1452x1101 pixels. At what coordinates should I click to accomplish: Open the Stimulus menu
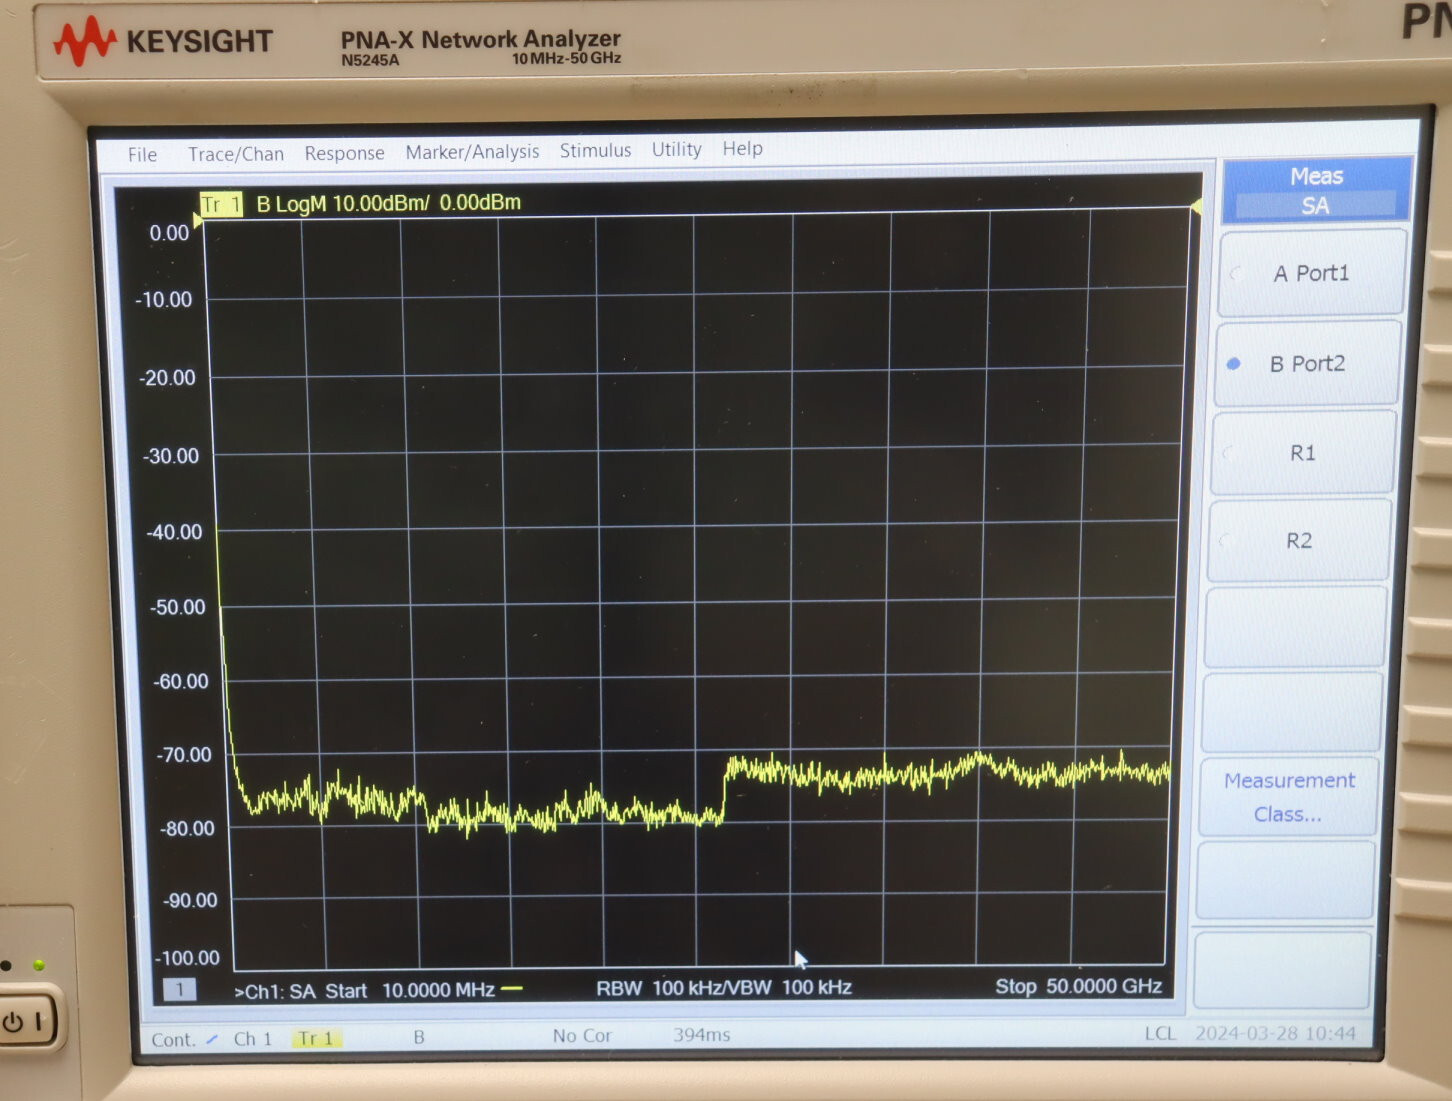pos(595,150)
